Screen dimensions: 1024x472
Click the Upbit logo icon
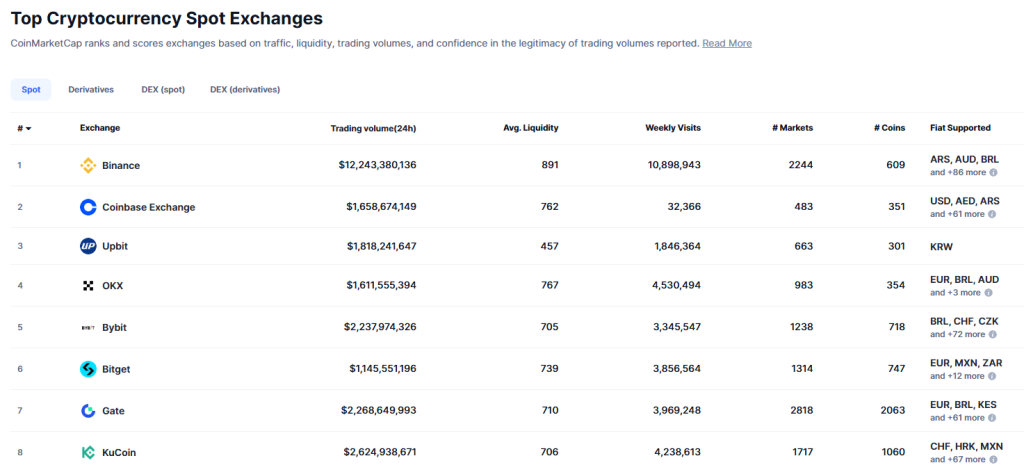tap(88, 246)
